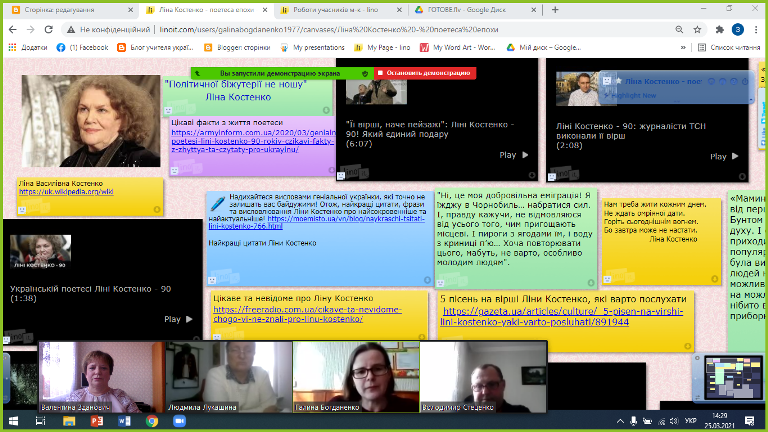The height and width of the screenshot is (432, 768).
Task: Open Zoom from the taskbar
Action: click(x=179, y=421)
